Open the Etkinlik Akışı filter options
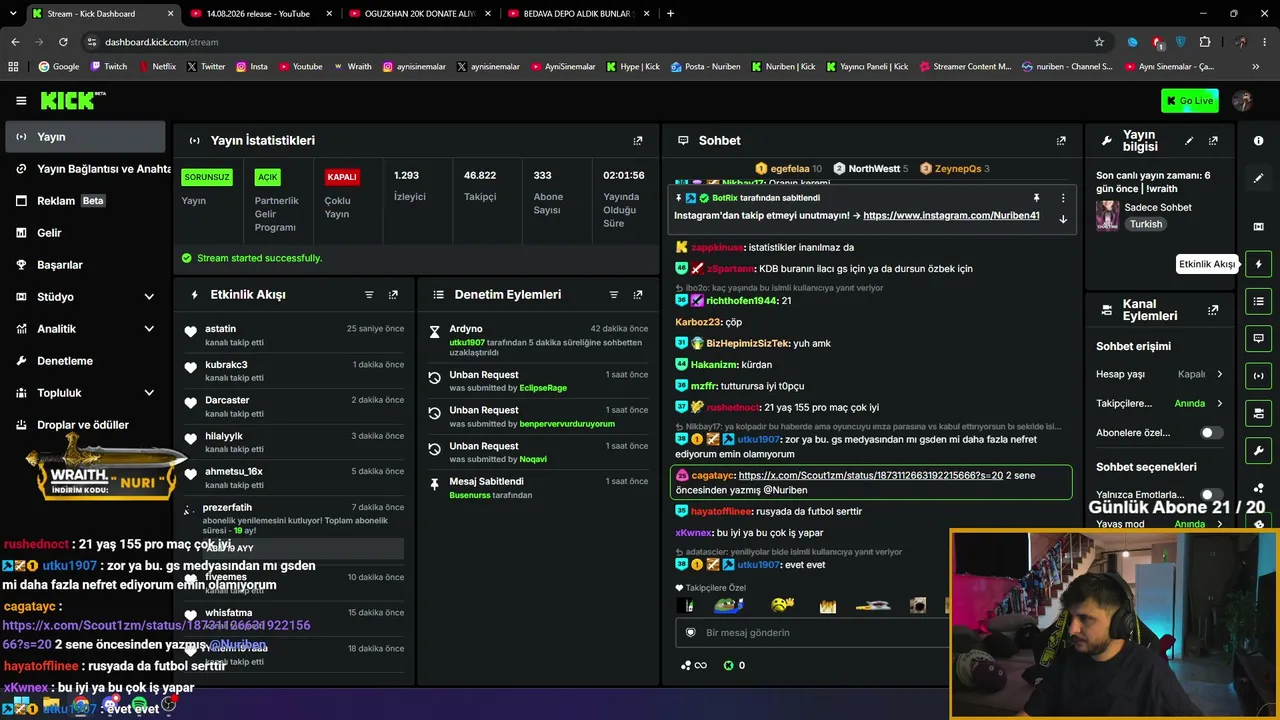1280x720 pixels. pyautogui.click(x=369, y=295)
